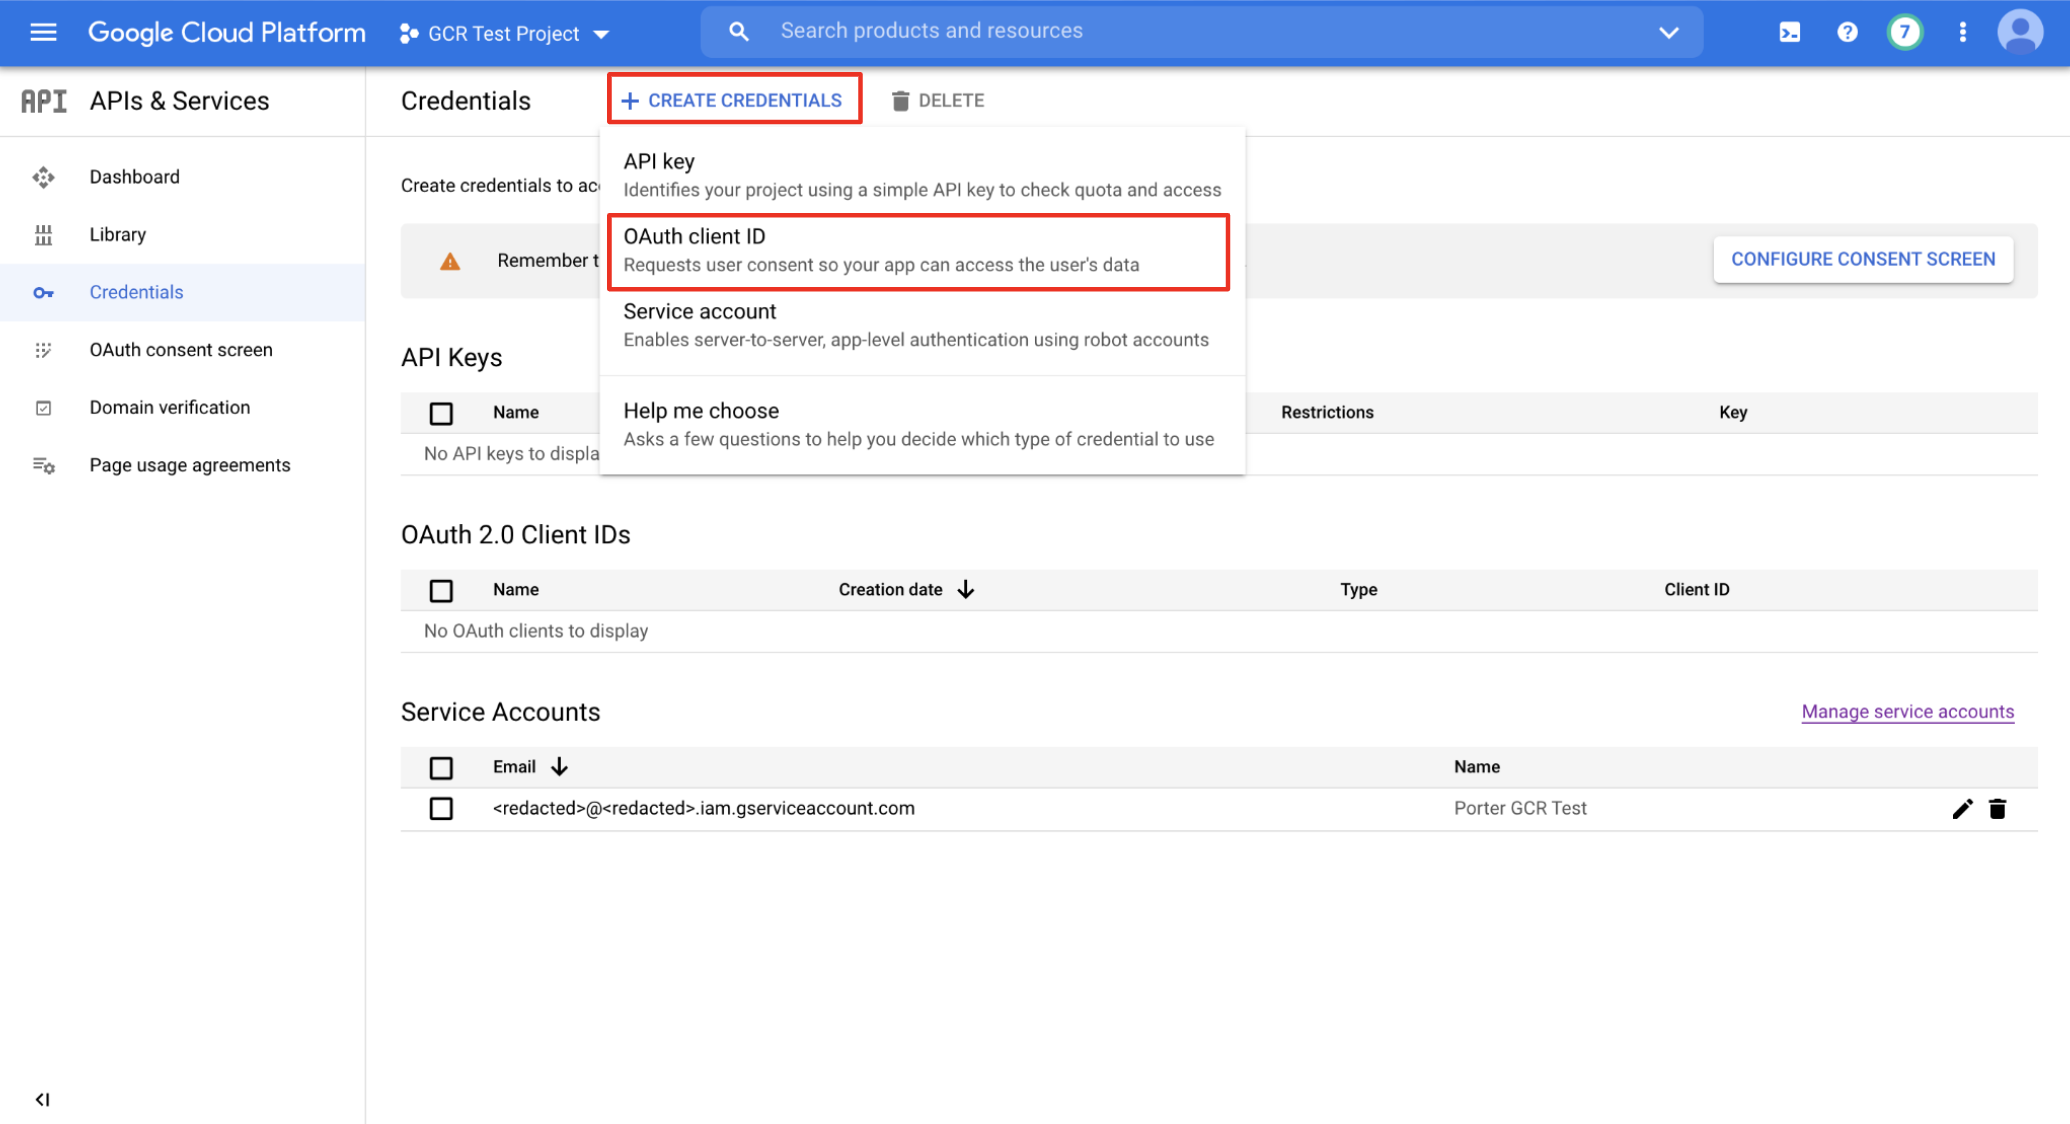Choose Service account option
This screenshot has width=2070, height=1124.
coord(922,325)
